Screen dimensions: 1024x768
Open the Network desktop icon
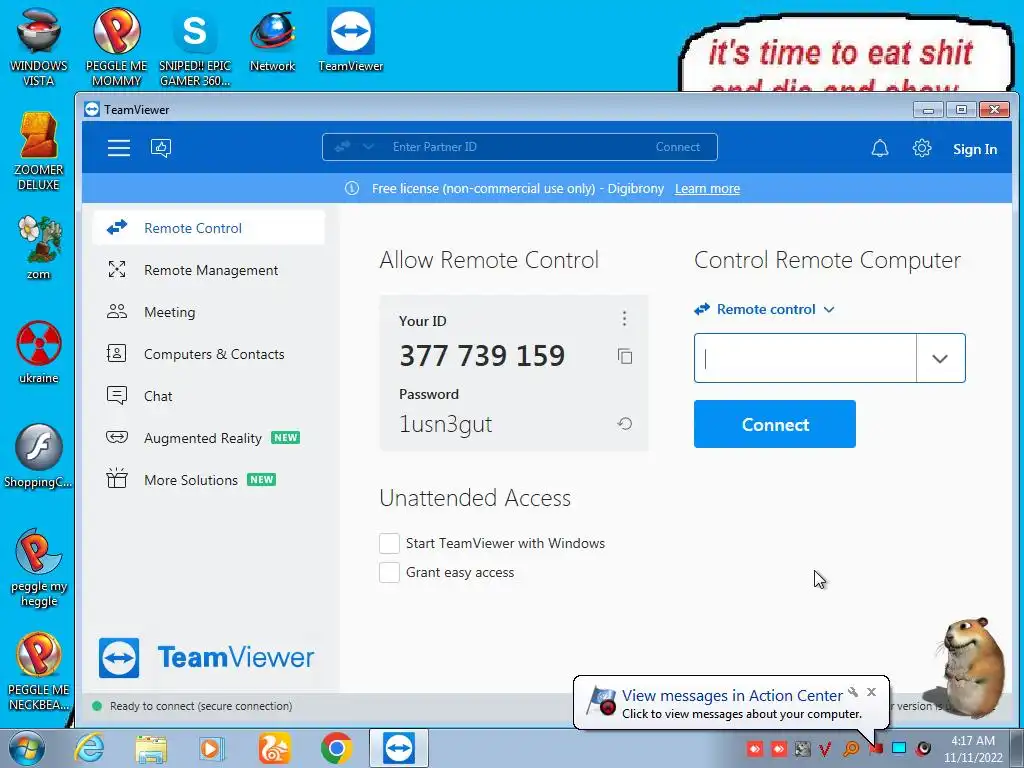tap(272, 40)
